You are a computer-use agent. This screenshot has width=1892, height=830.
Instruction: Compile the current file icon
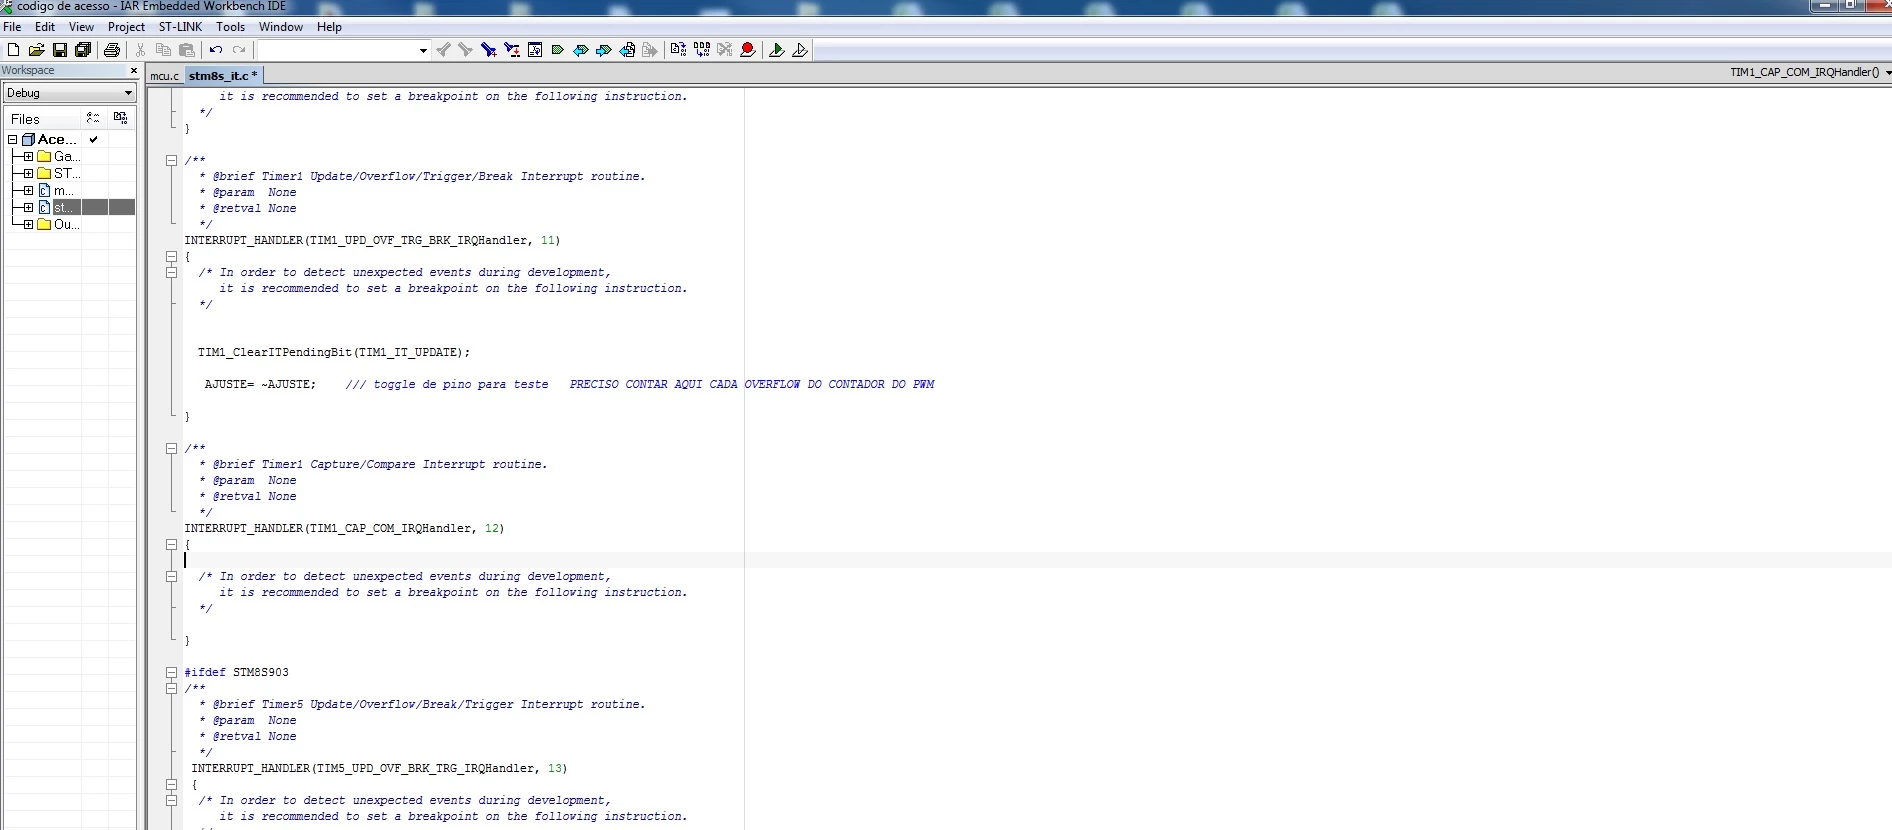click(678, 50)
